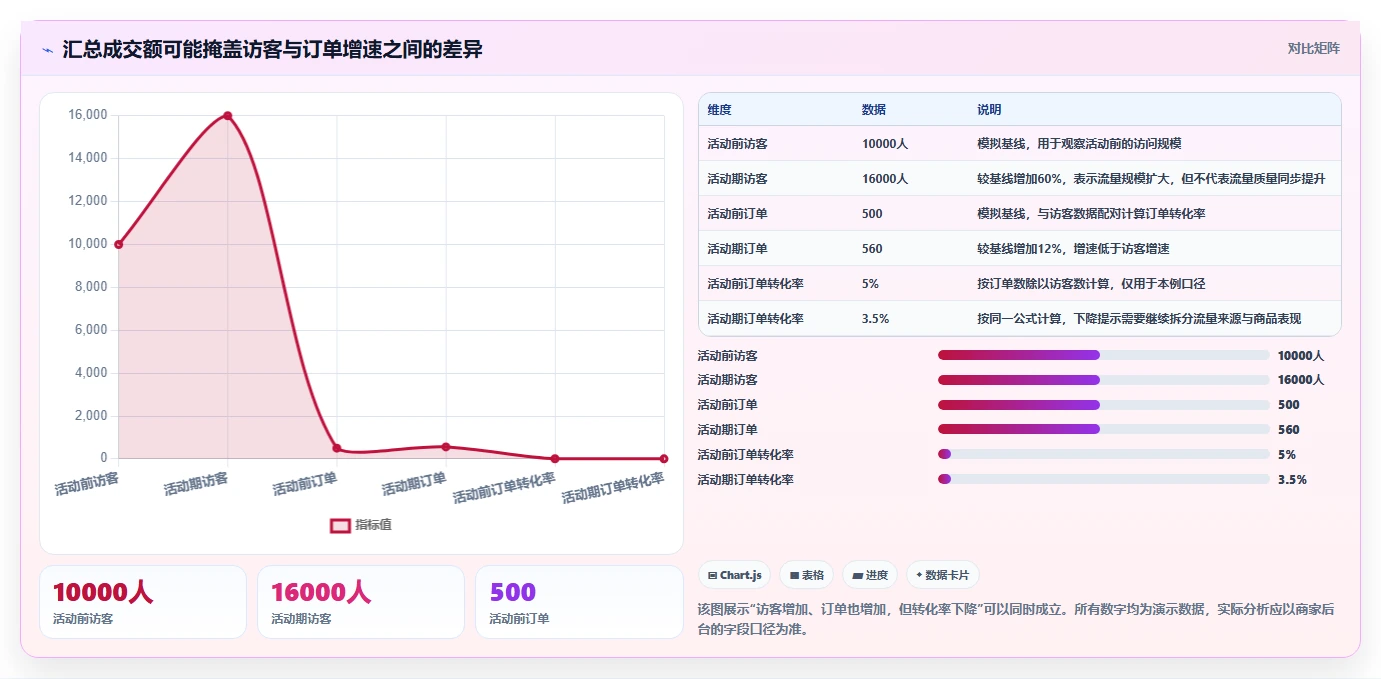The height and width of the screenshot is (679, 1381).
Task: Click table value 16000人 in 数据 column
Action: [885, 179]
